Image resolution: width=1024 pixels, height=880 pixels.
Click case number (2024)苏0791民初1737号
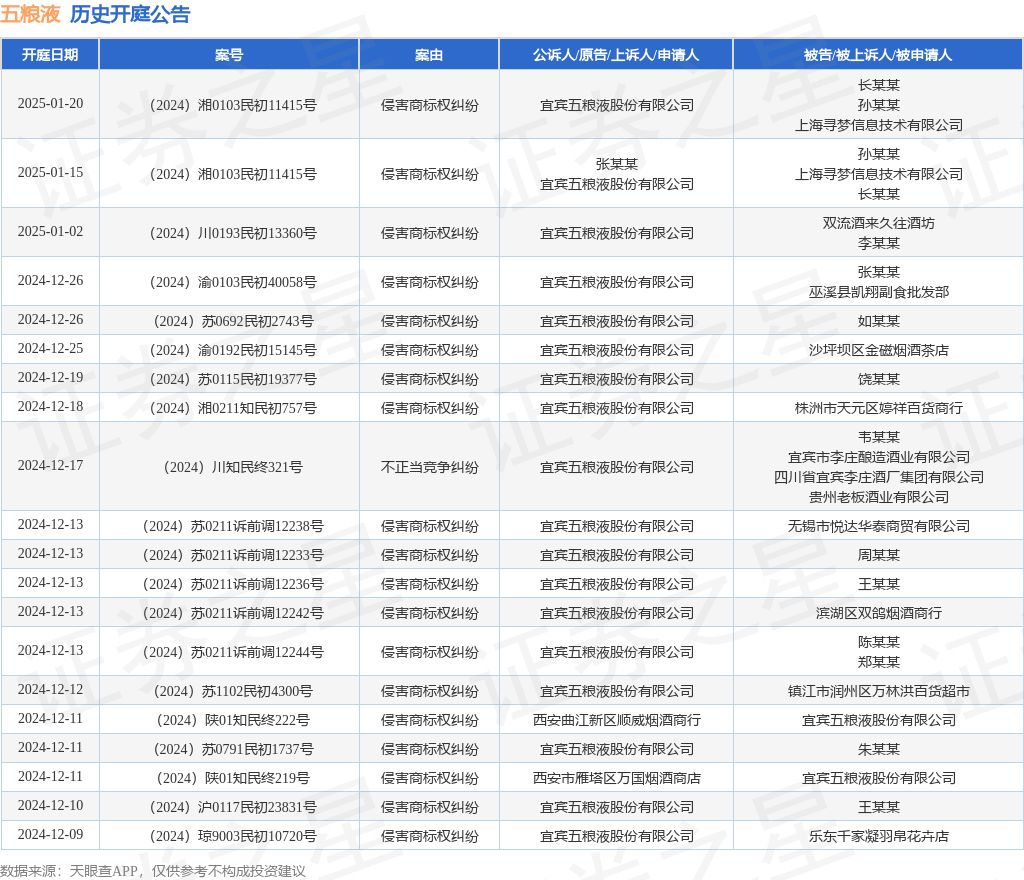pos(233,749)
